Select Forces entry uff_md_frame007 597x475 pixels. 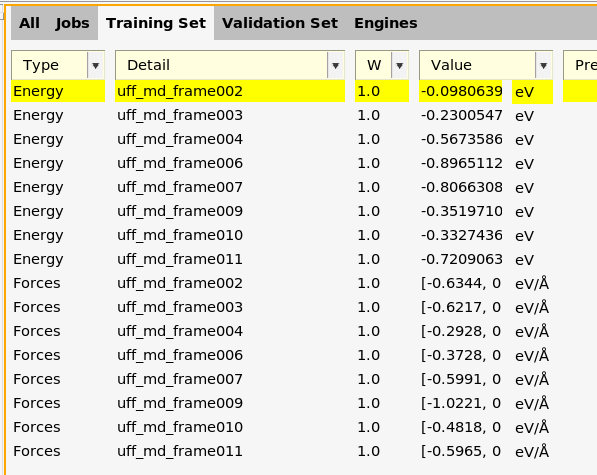tap(180, 379)
